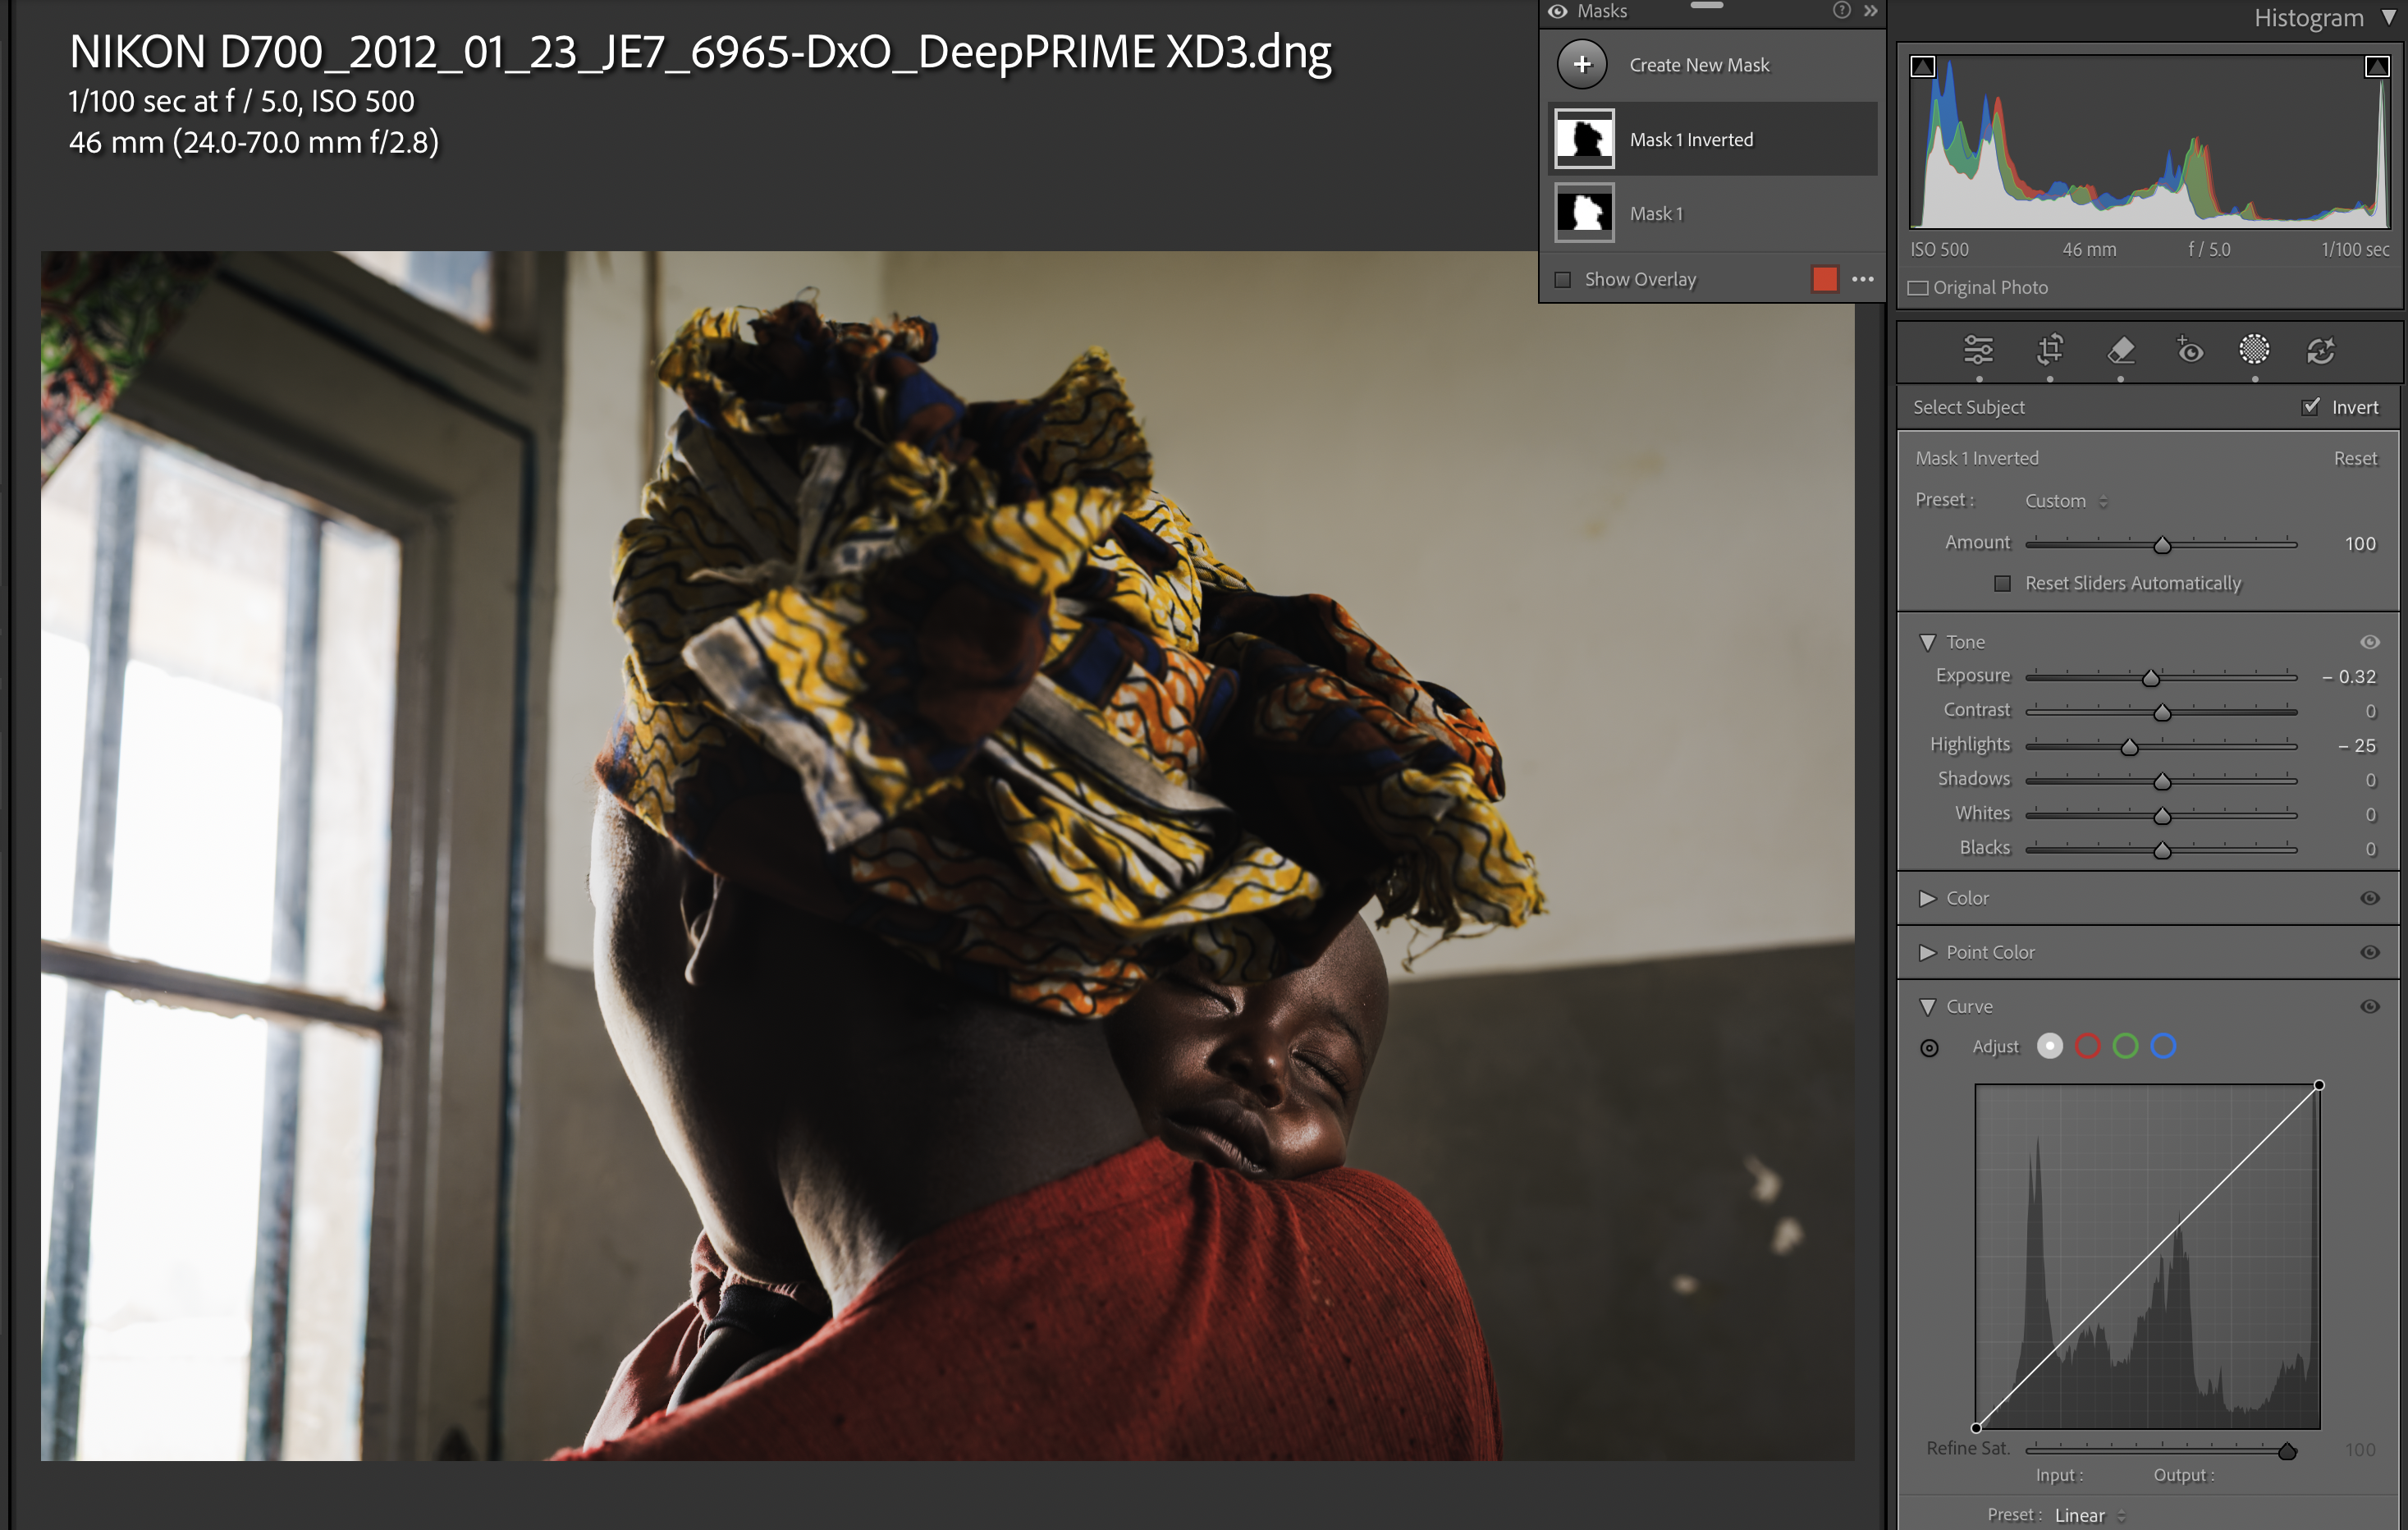Click the Reset button for mask
This screenshot has height=1530, width=2408.
[2354, 458]
